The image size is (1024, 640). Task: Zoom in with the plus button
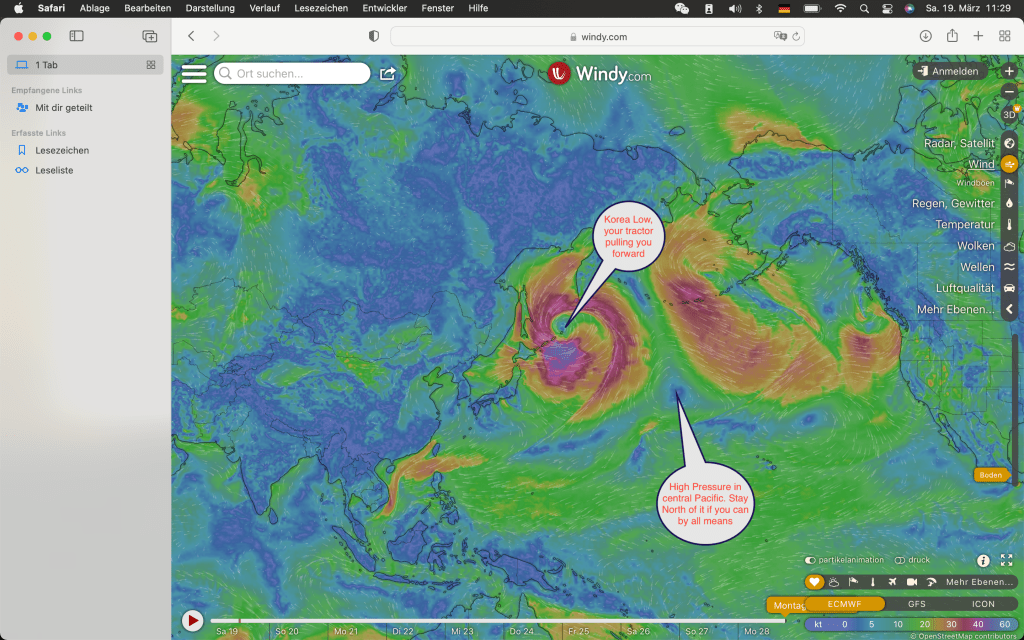click(1009, 72)
